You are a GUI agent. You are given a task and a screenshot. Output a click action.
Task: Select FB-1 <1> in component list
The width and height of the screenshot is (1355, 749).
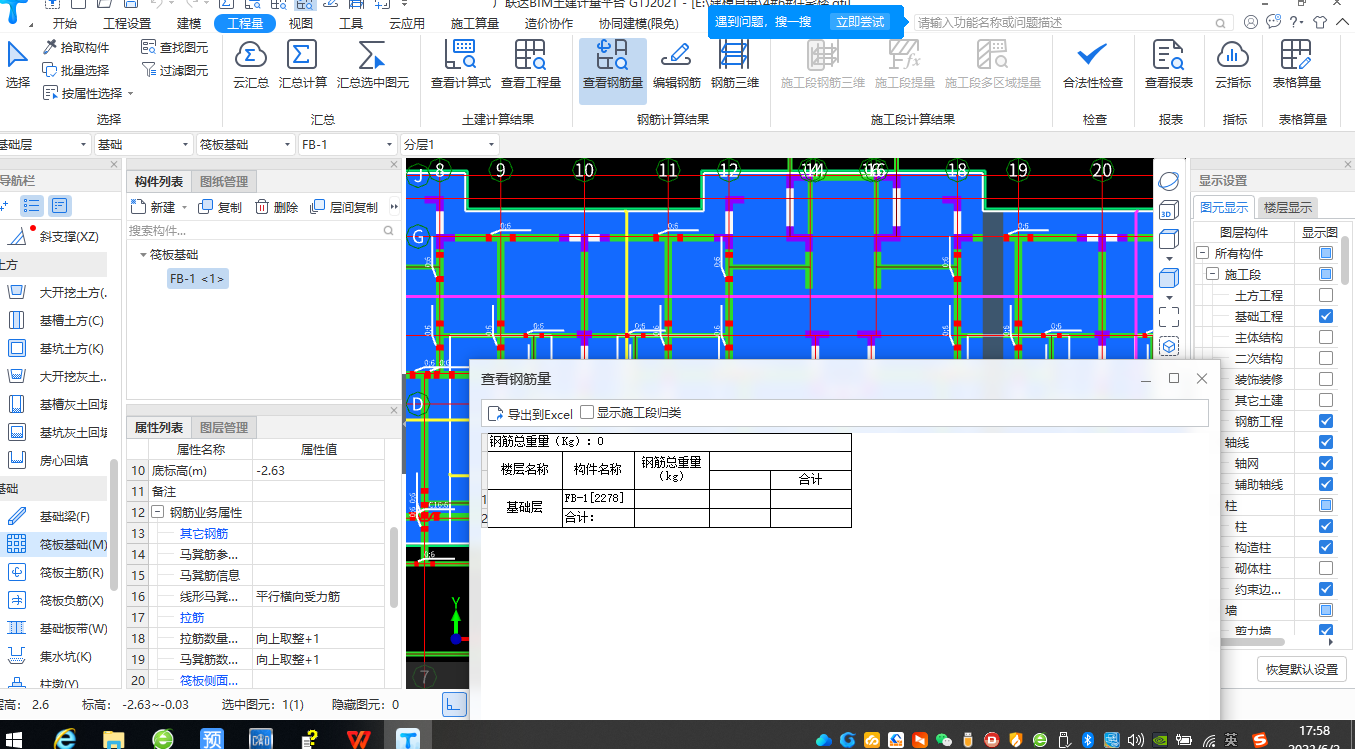(197, 279)
